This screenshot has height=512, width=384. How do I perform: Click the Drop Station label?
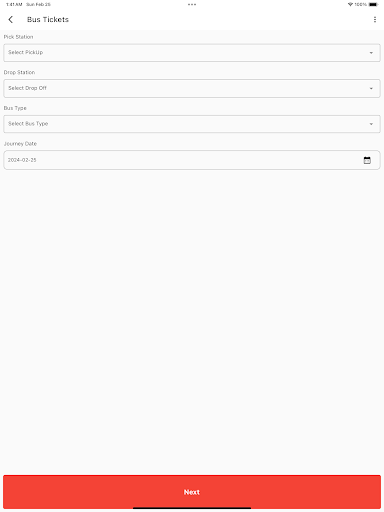19,72
